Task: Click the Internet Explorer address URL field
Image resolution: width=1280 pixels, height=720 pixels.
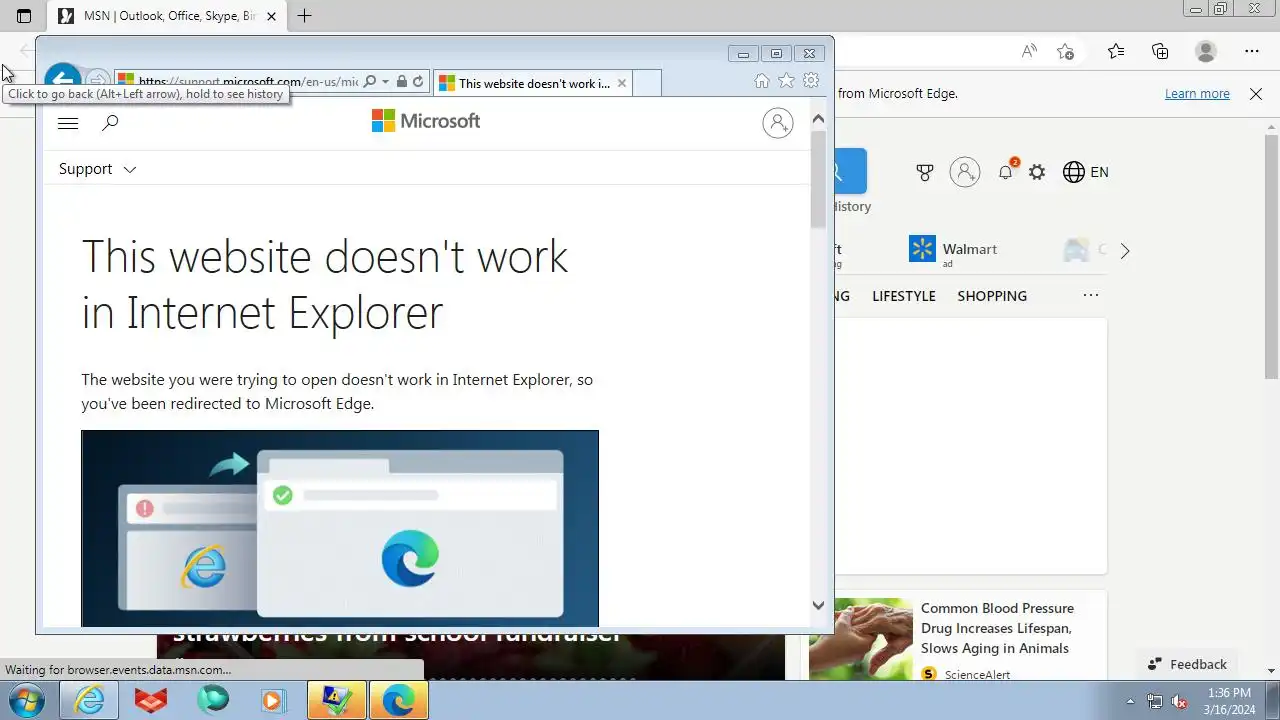Action: 248,82
